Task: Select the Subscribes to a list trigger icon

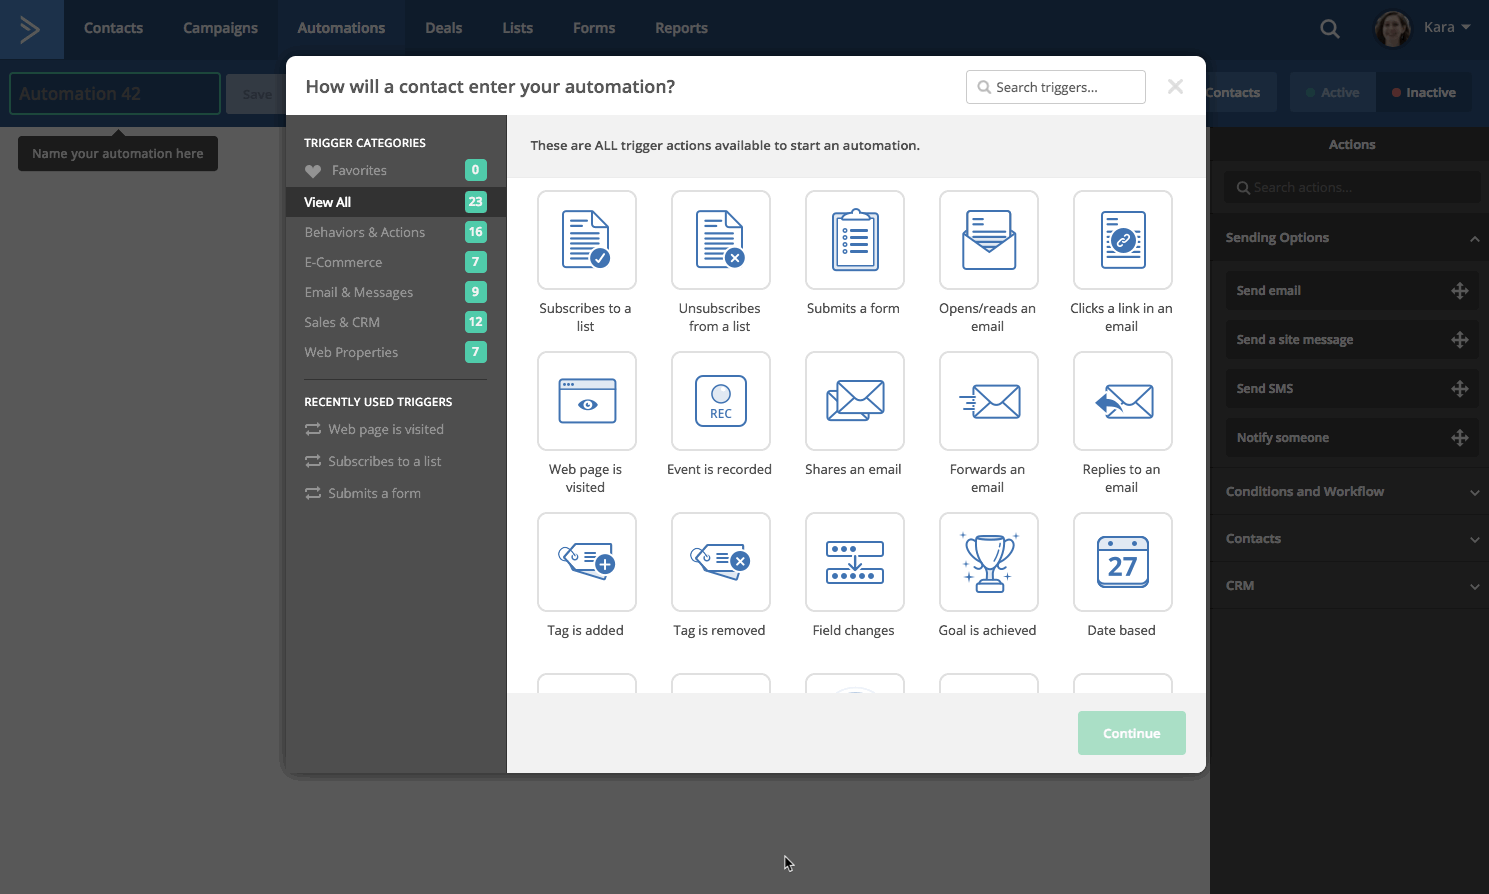Action: [x=586, y=240]
